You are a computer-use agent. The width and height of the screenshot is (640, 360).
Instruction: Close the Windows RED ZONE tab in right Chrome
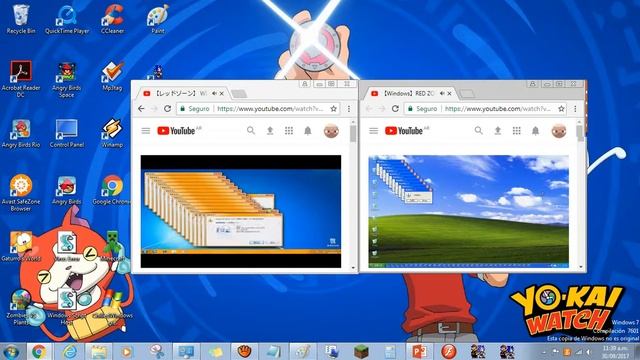point(449,93)
